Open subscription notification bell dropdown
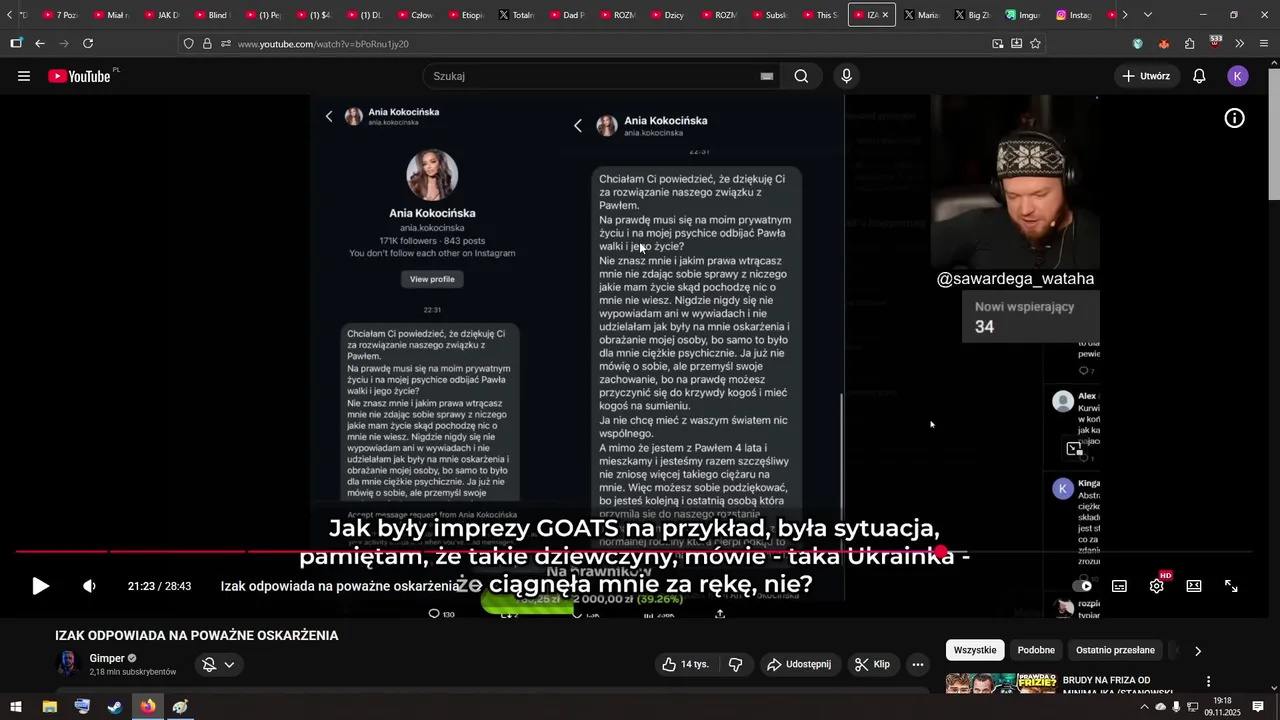Screen dimensions: 1280x720 point(218,664)
